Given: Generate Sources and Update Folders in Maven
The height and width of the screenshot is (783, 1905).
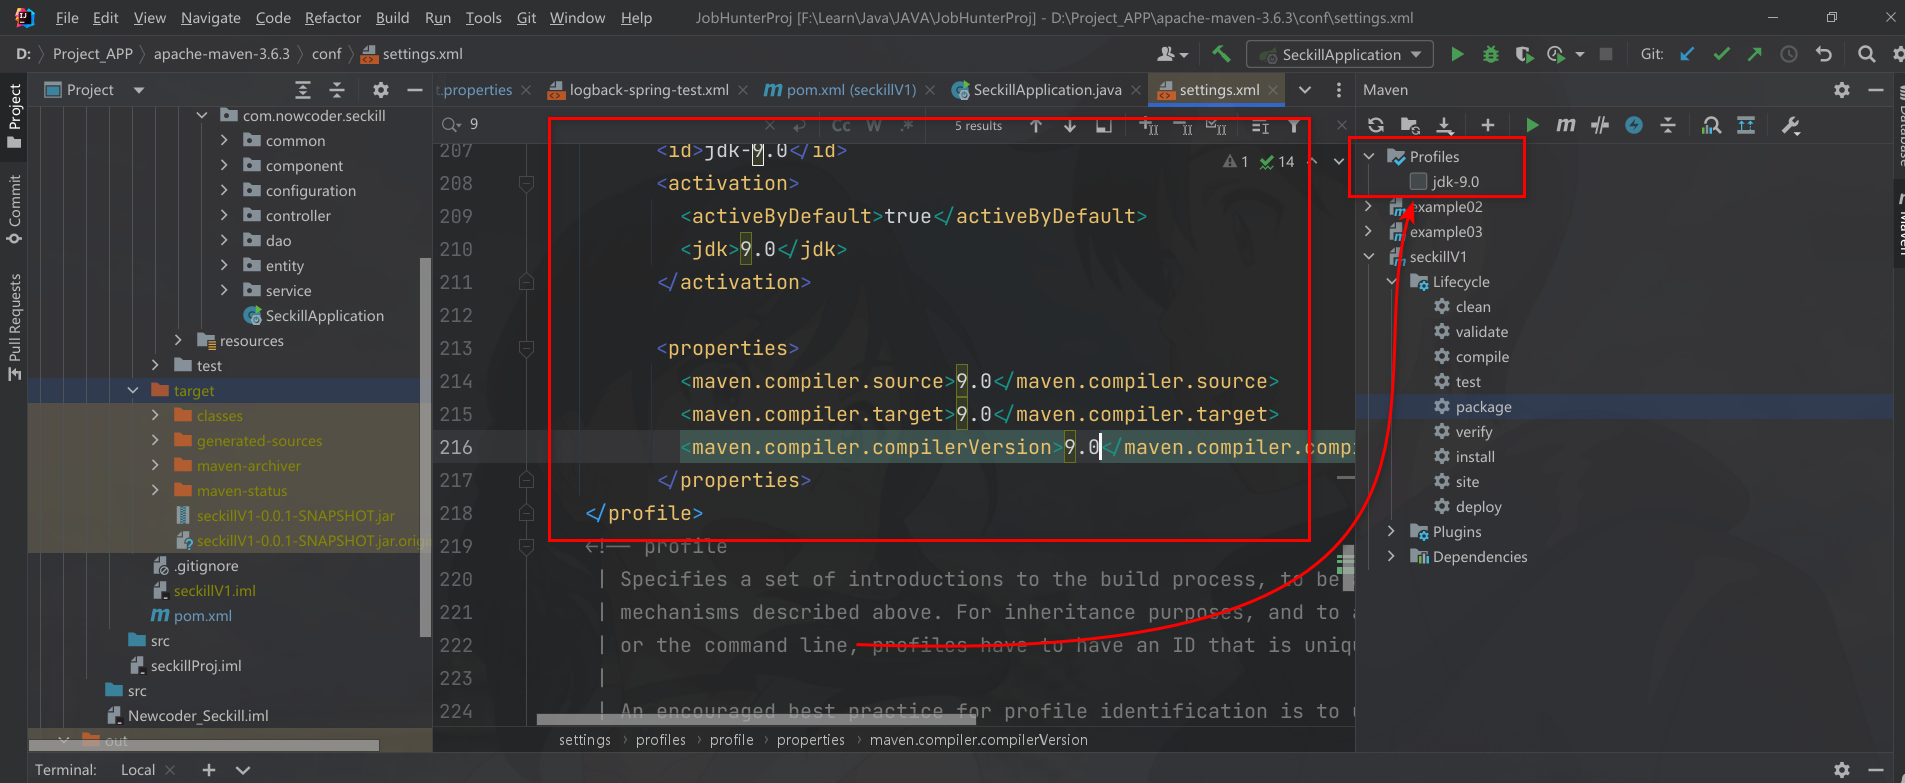Looking at the screenshot, I should tap(1410, 125).
